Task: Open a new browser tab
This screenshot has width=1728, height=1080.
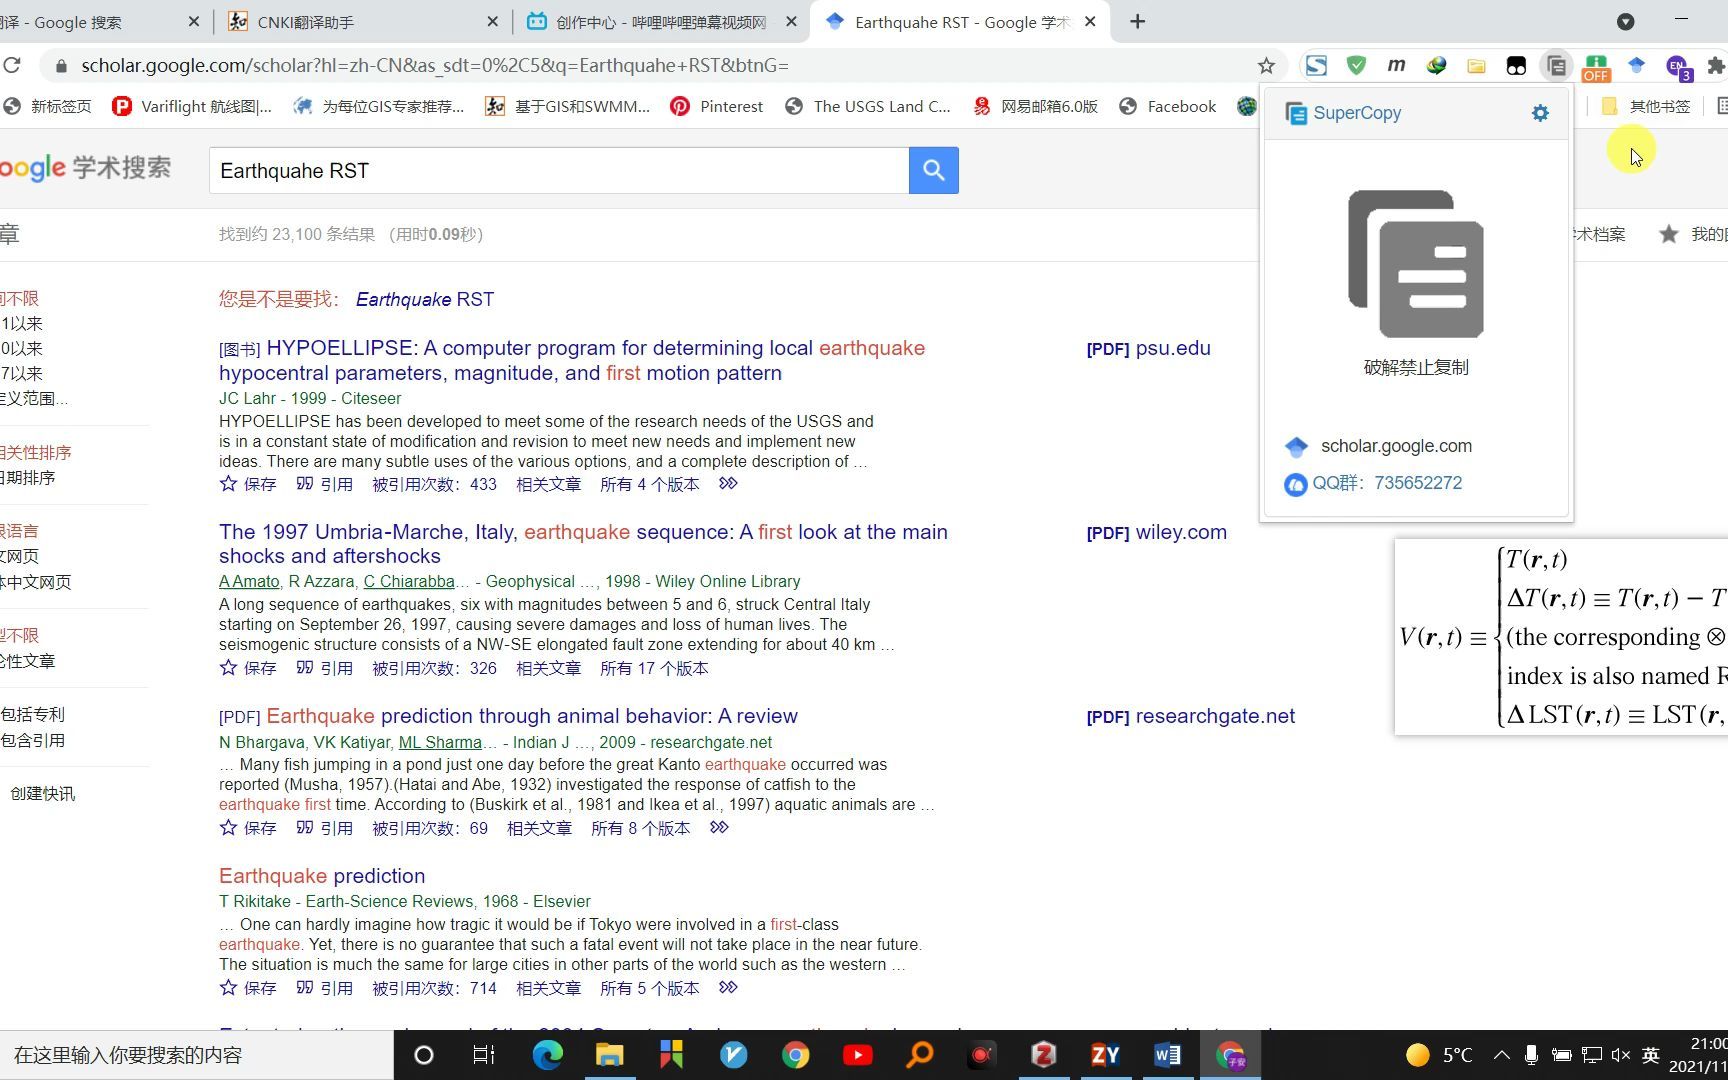Action: pyautogui.click(x=1137, y=21)
